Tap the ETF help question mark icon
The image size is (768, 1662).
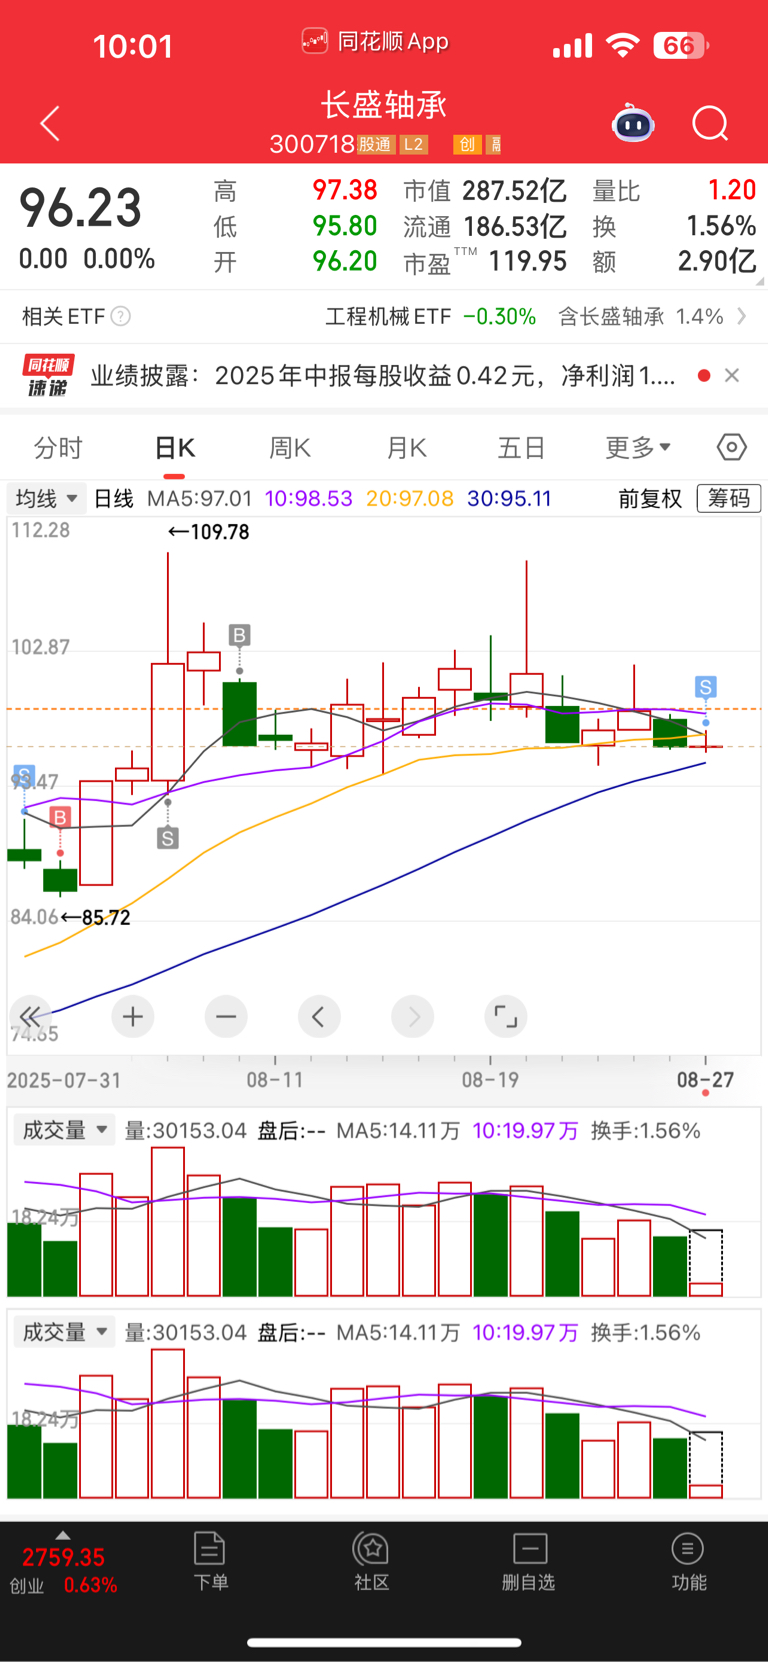pos(120,317)
